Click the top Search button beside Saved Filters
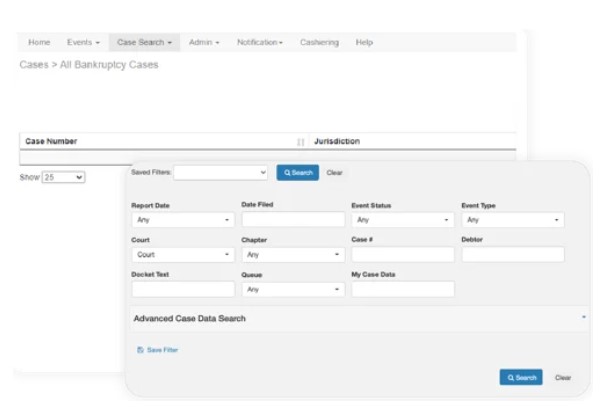The image size is (604, 409). (297, 173)
